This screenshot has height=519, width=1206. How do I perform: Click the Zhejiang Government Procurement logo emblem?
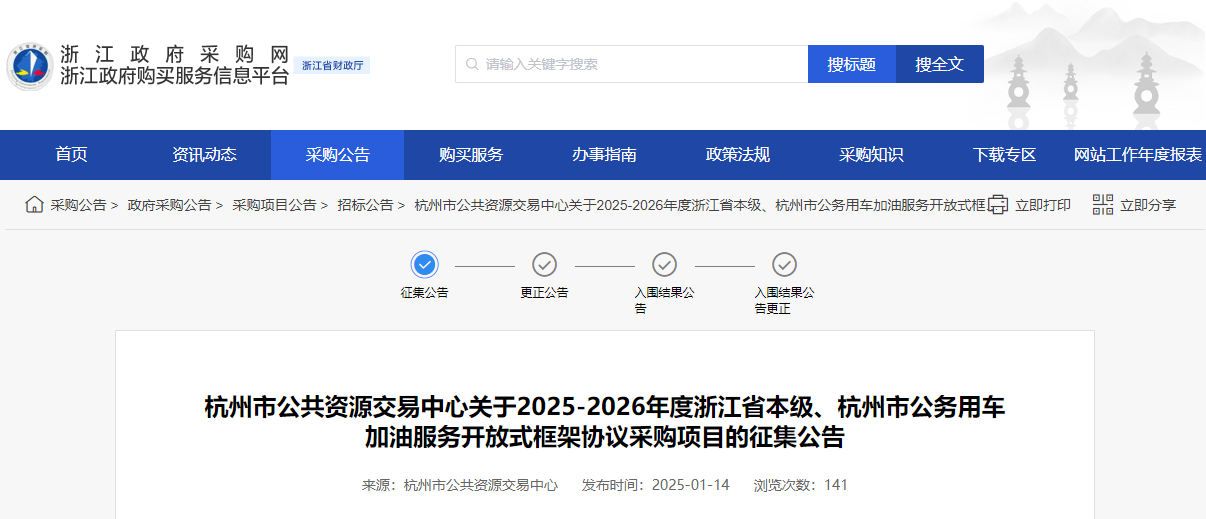point(30,66)
